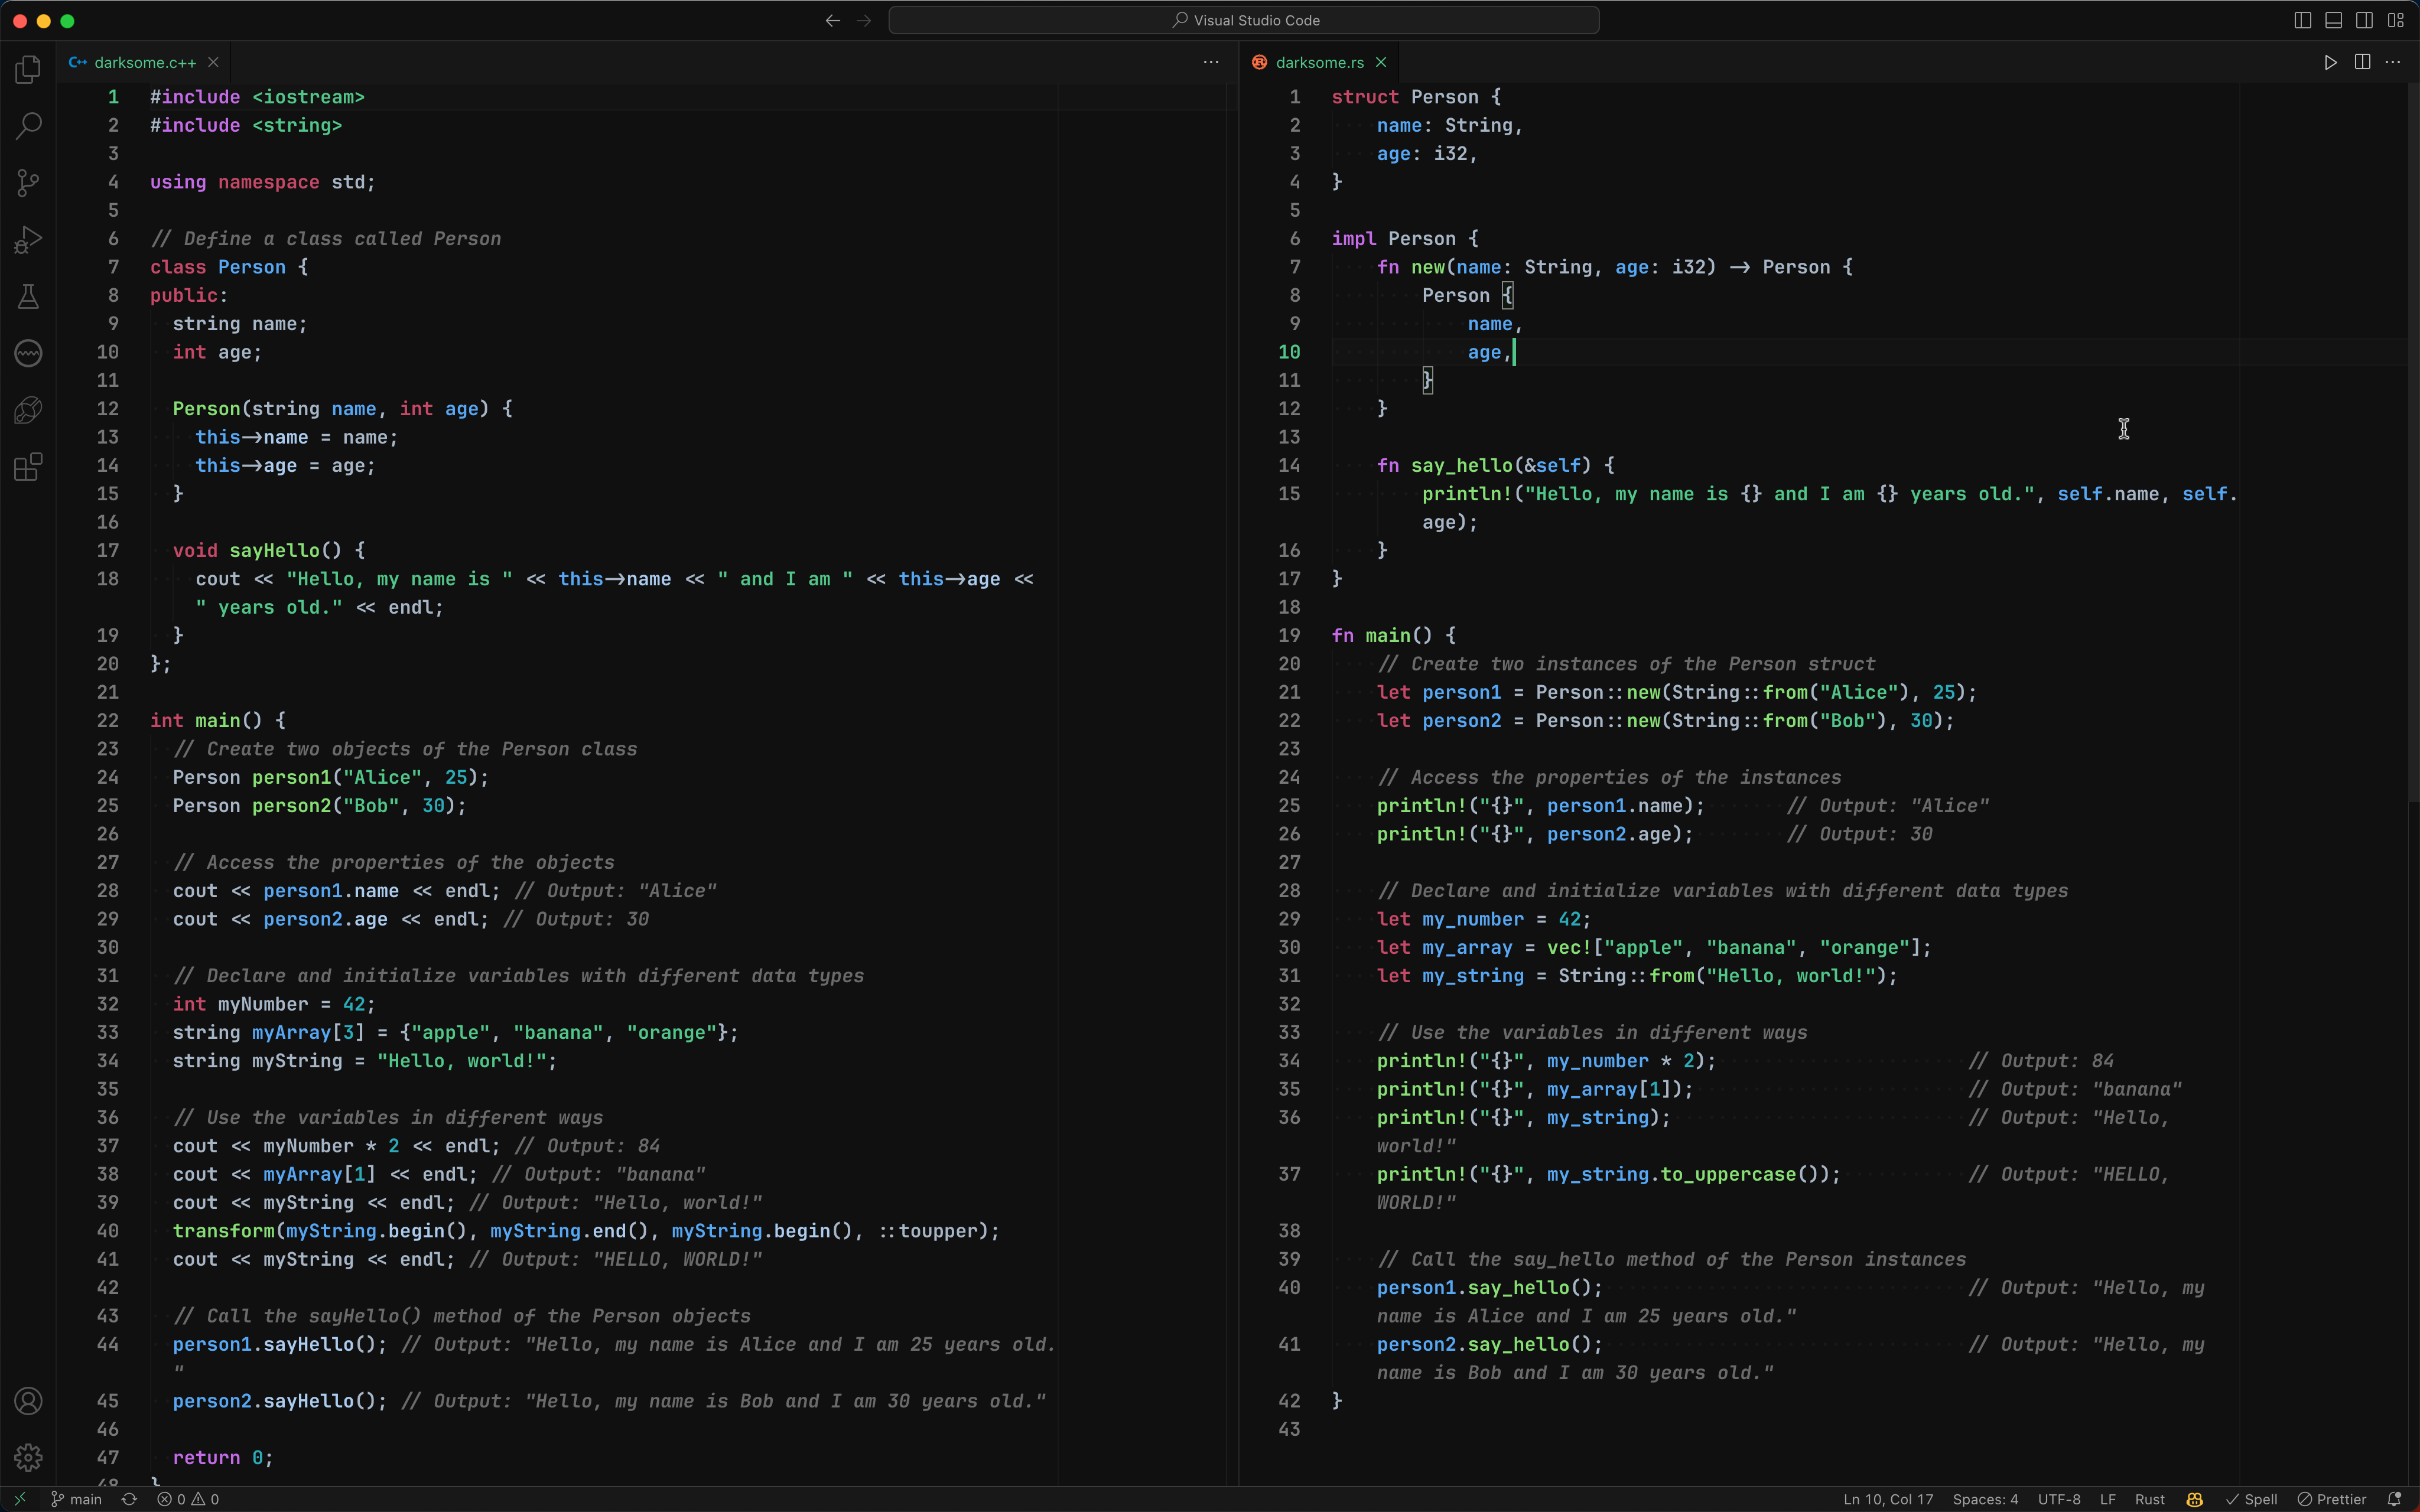Toggle the Primary Side Bar layout button
Image resolution: width=2420 pixels, height=1512 pixels.
click(2302, 20)
